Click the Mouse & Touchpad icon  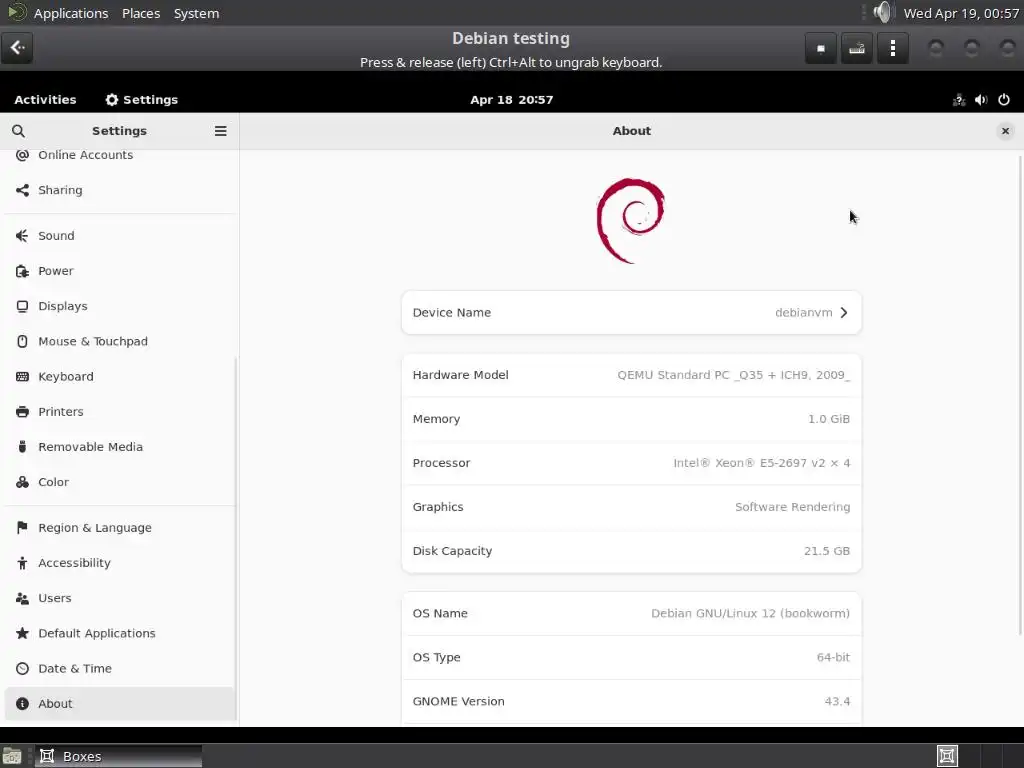(x=22, y=342)
